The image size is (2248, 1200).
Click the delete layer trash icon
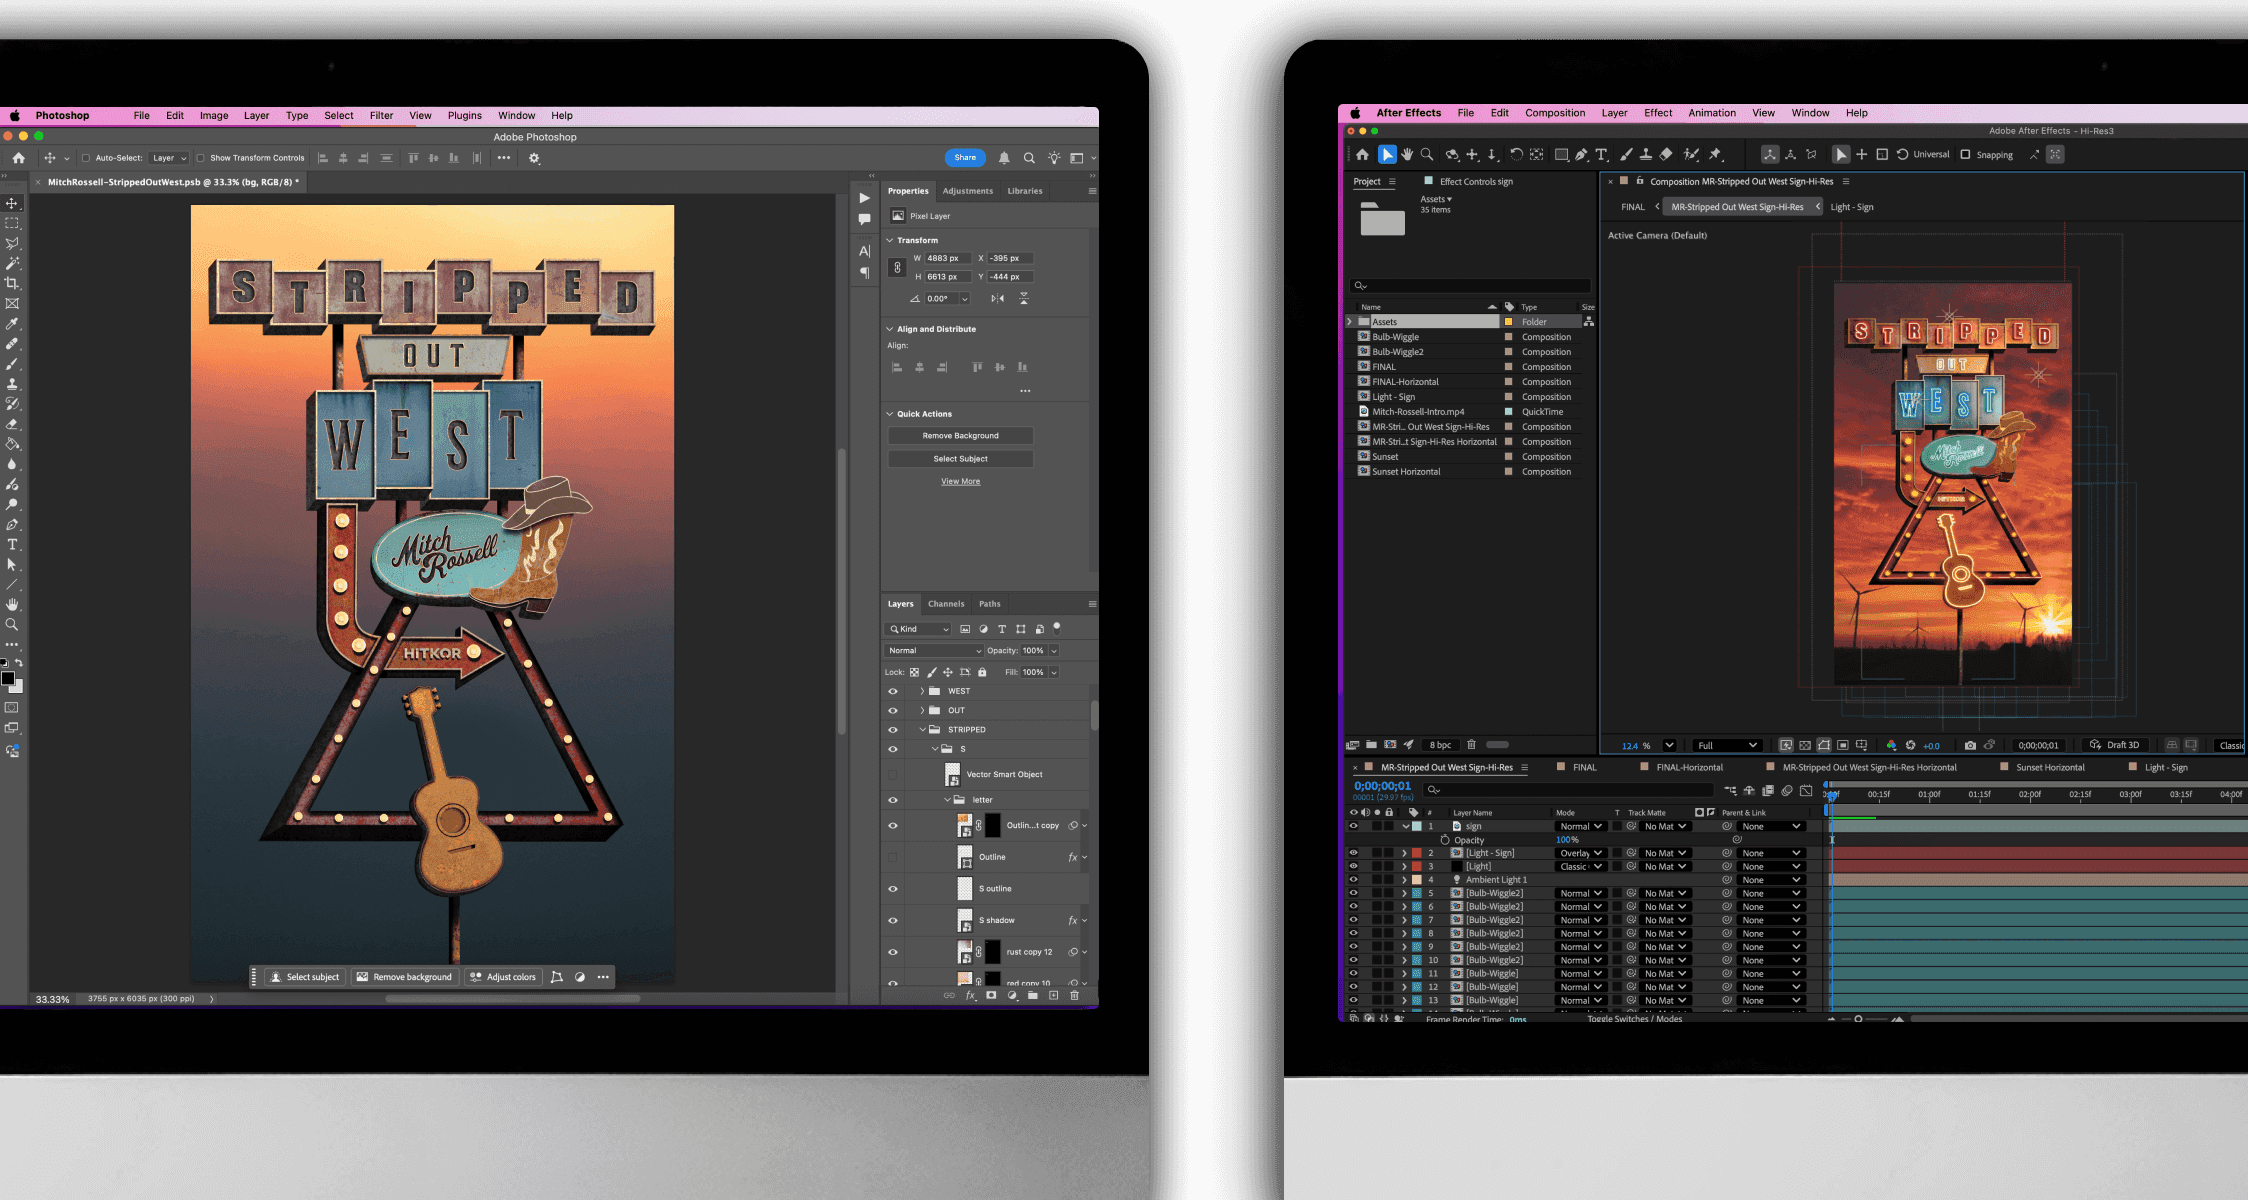click(x=1075, y=996)
